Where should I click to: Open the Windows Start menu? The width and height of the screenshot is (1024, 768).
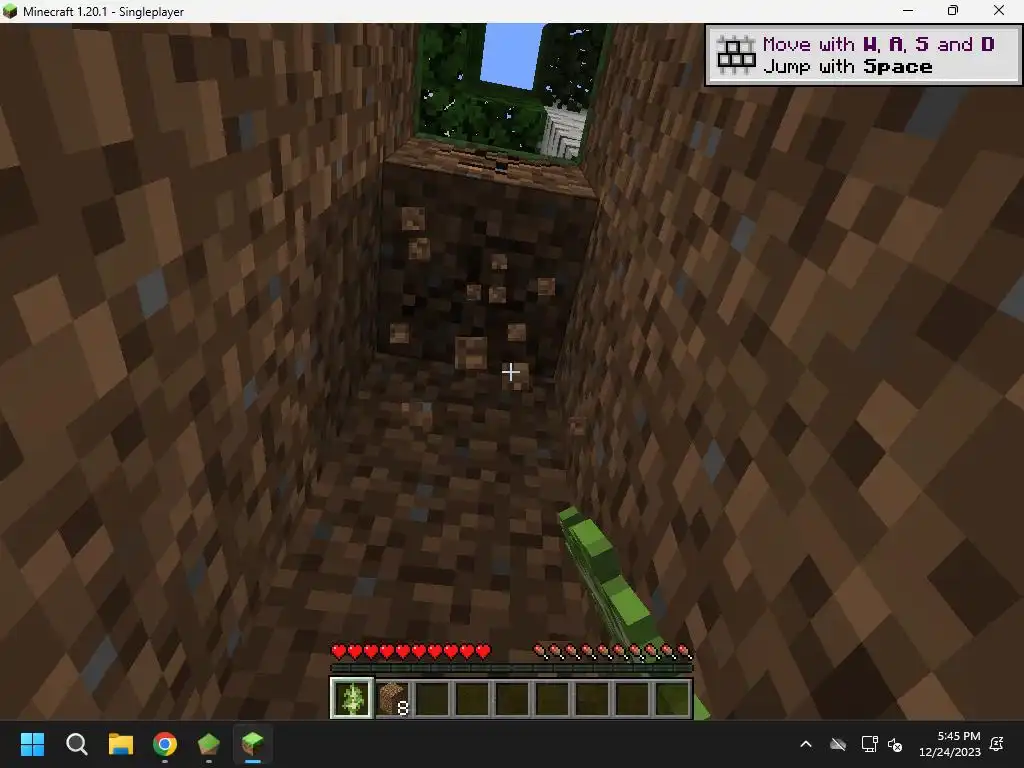point(32,744)
